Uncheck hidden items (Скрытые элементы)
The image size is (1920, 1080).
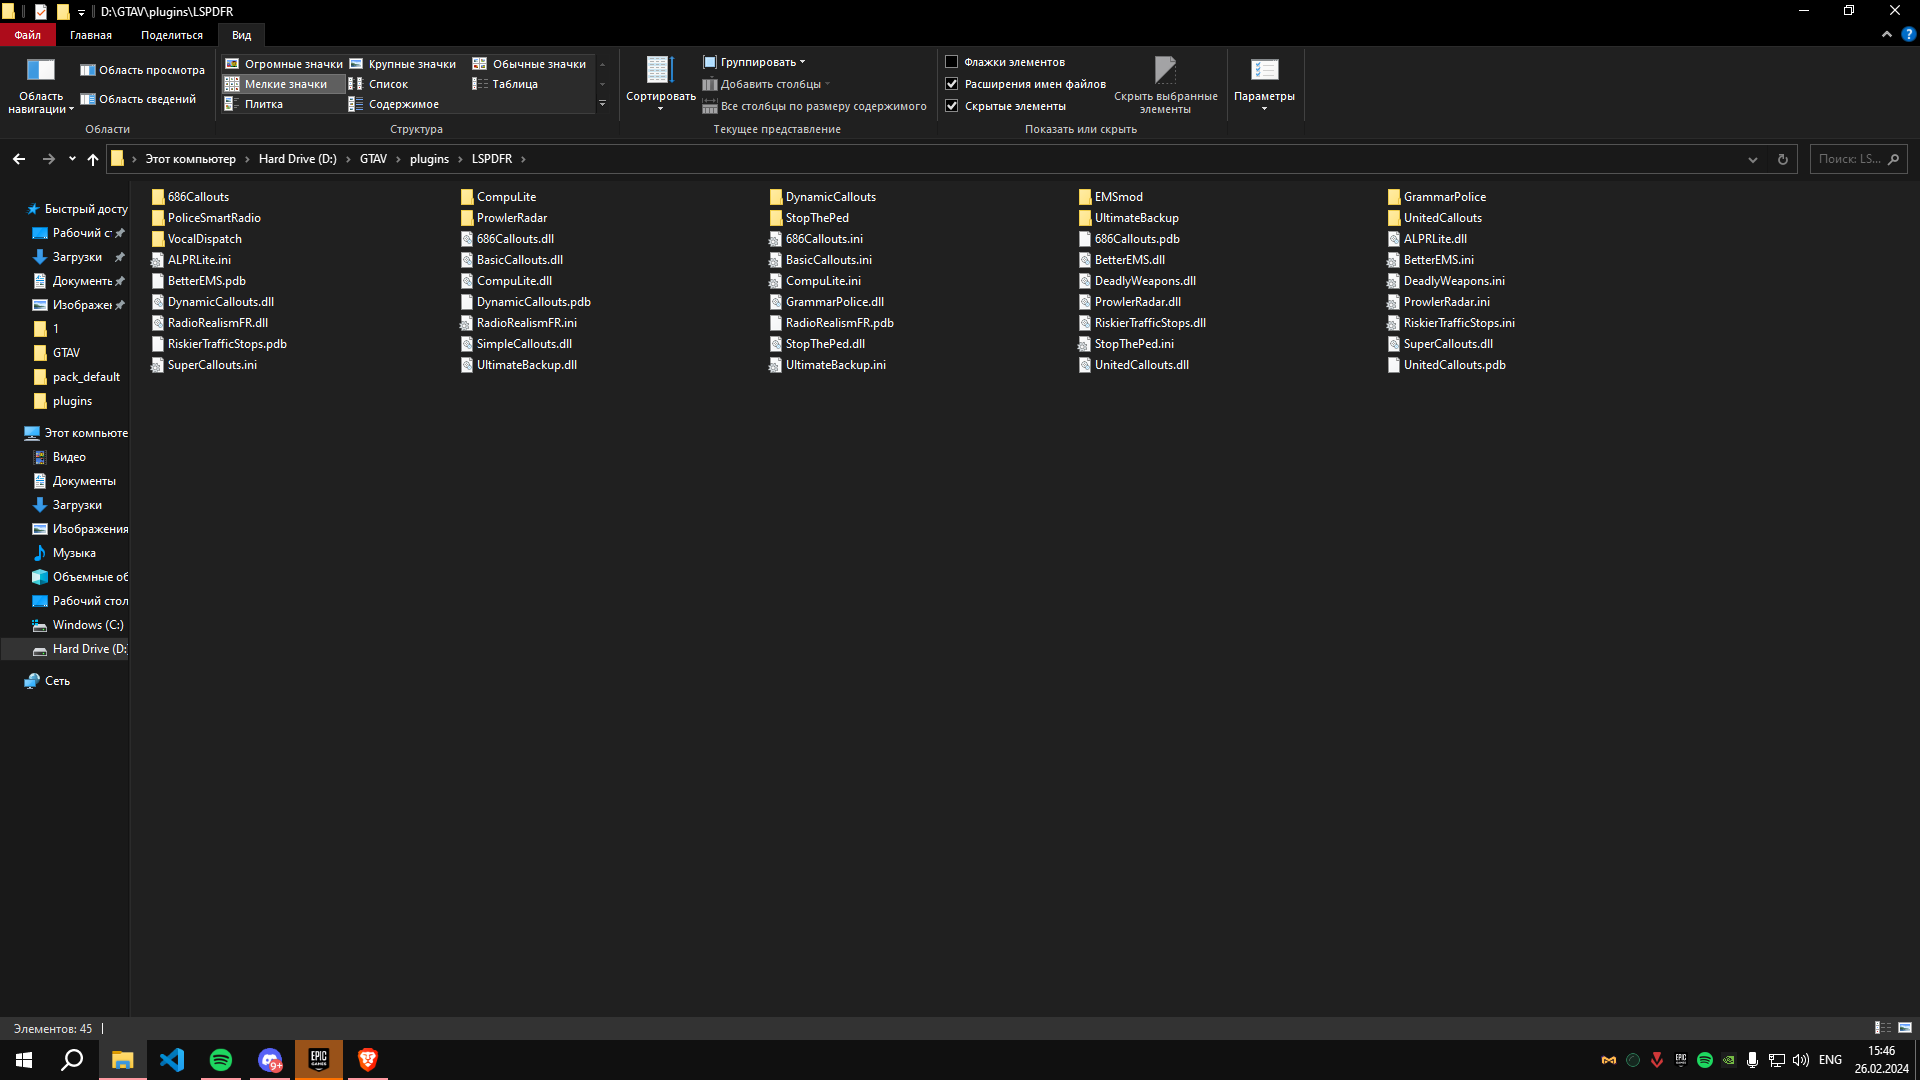tap(952, 106)
